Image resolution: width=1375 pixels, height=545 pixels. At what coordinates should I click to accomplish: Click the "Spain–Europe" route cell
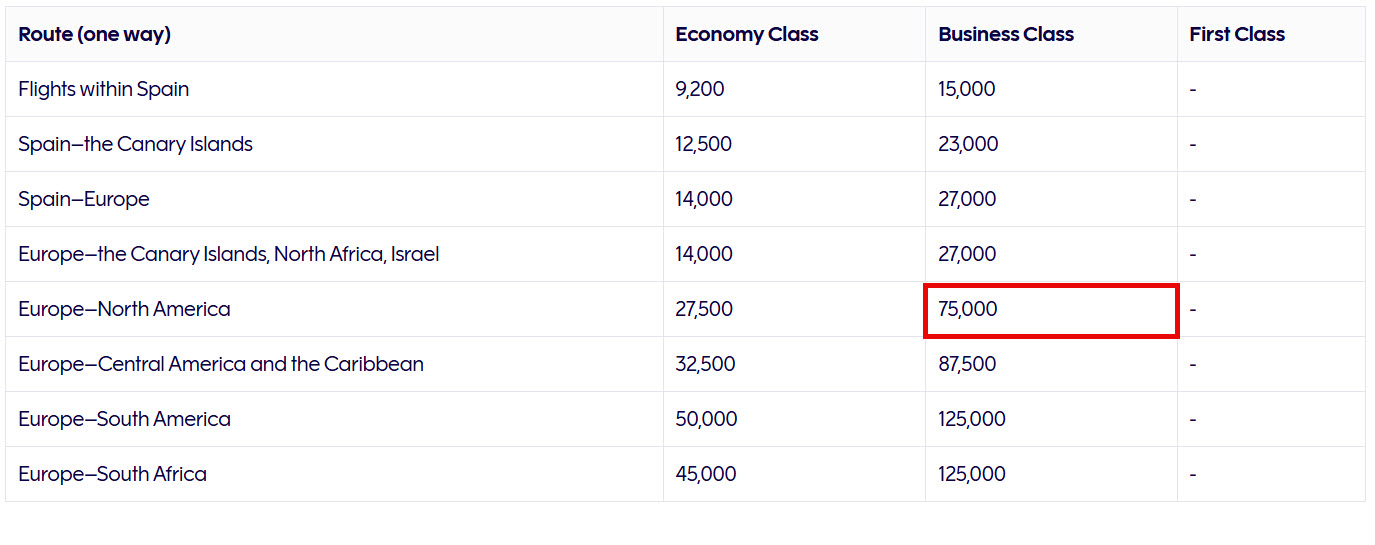pos(84,199)
